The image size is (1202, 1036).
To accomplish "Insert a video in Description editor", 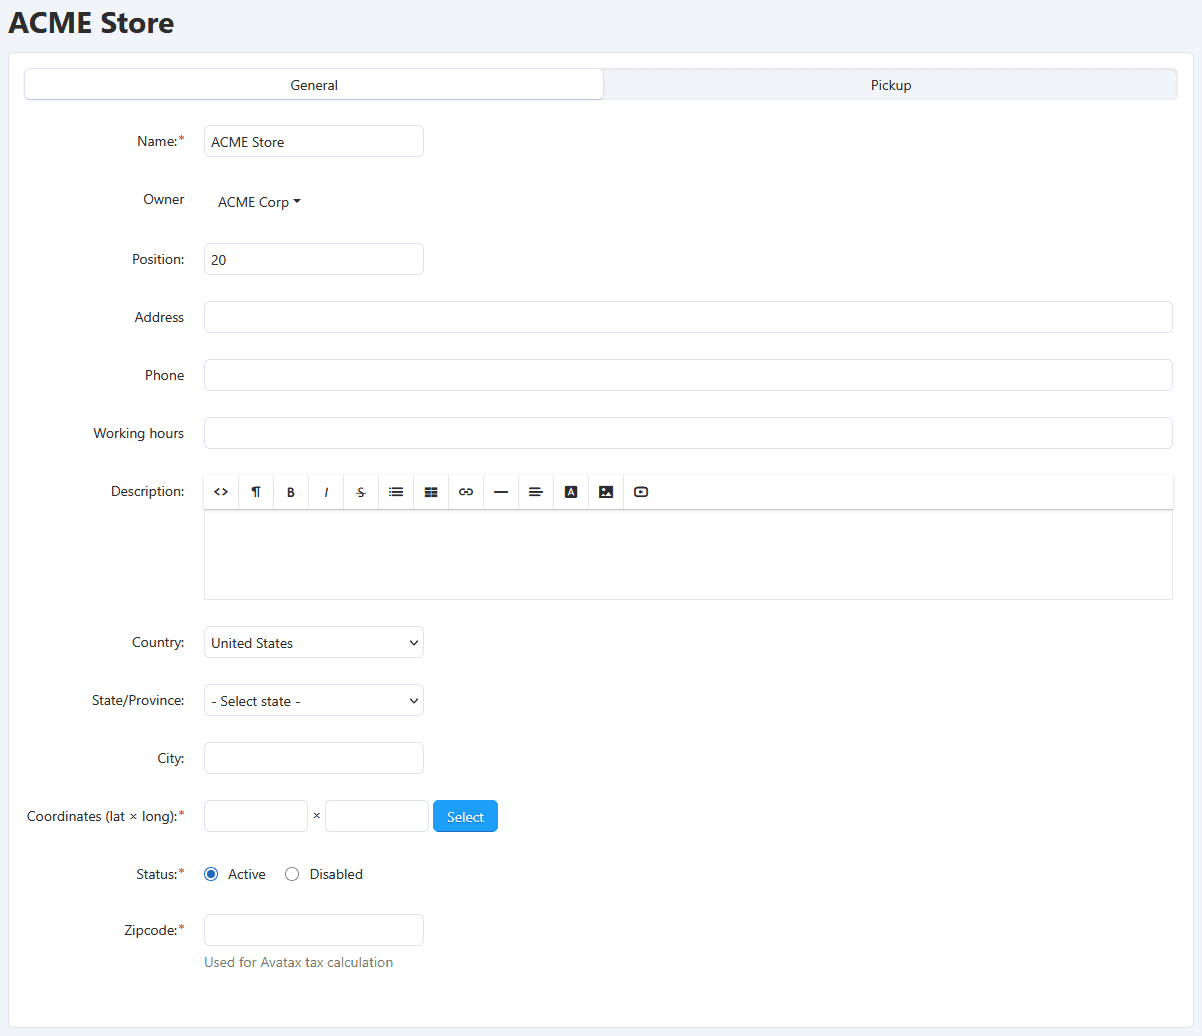I will 641,492.
